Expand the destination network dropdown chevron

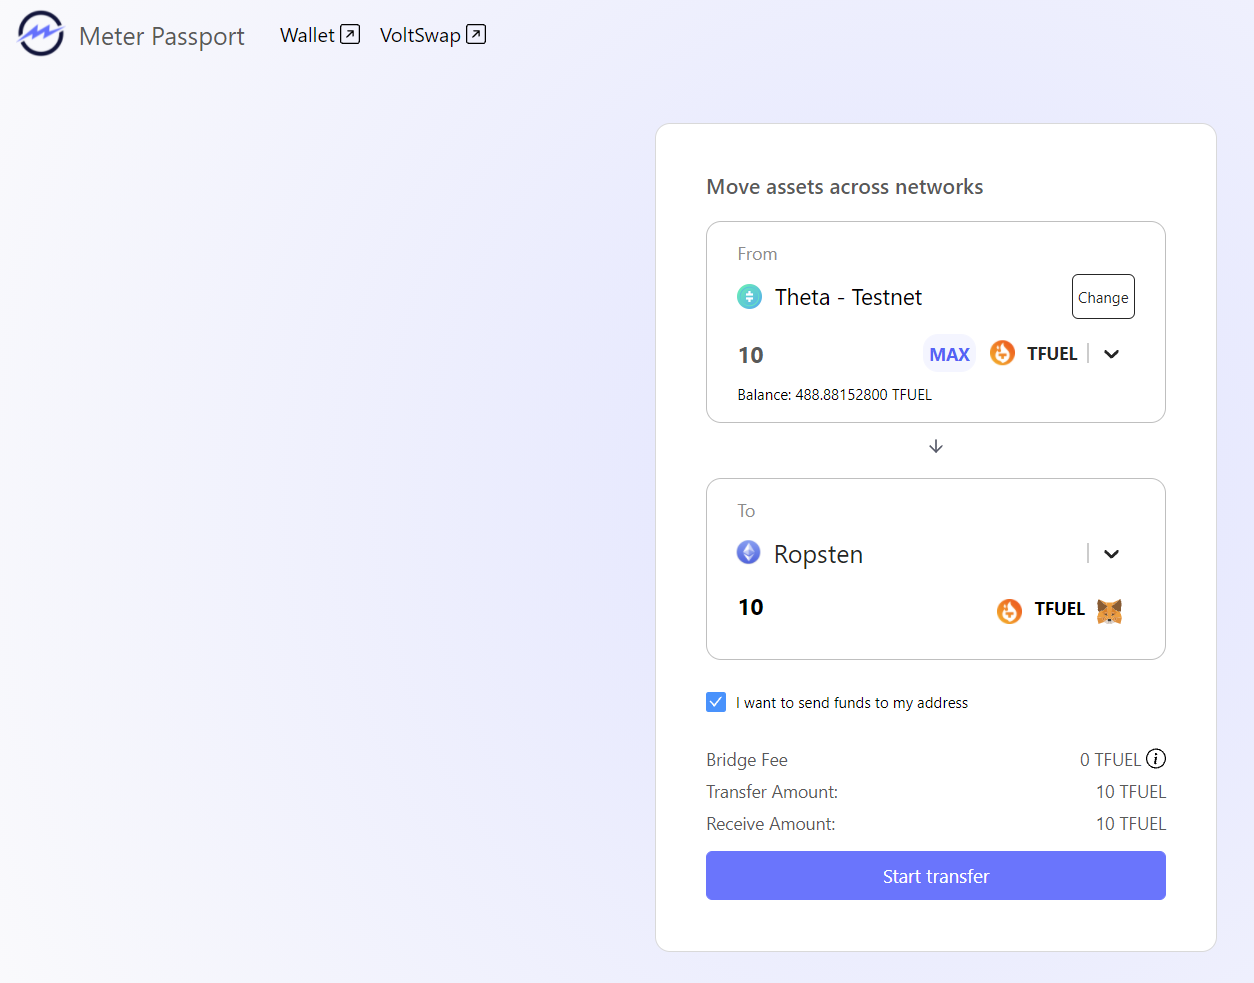[x=1111, y=554]
